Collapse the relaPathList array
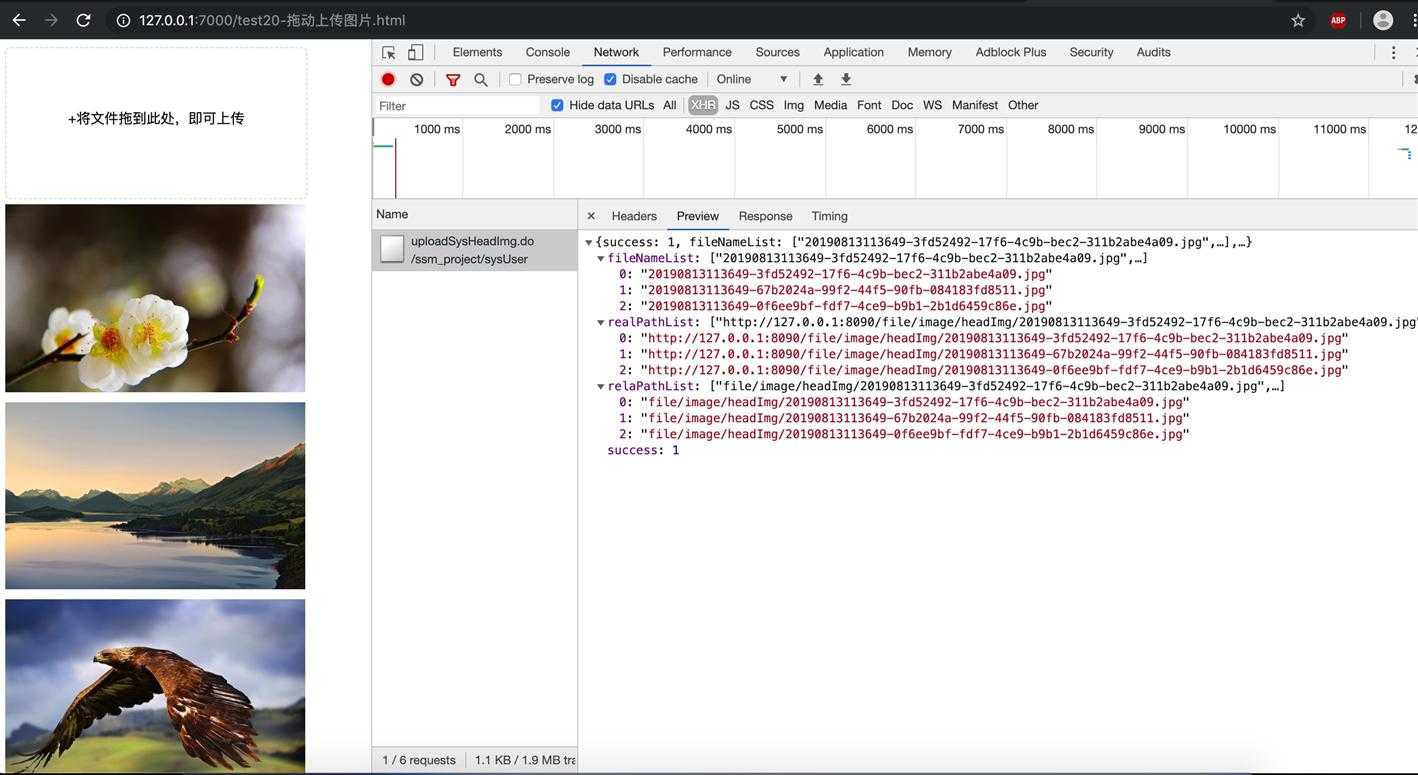Viewport: 1418px width, 775px height. click(x=601, y=386)
